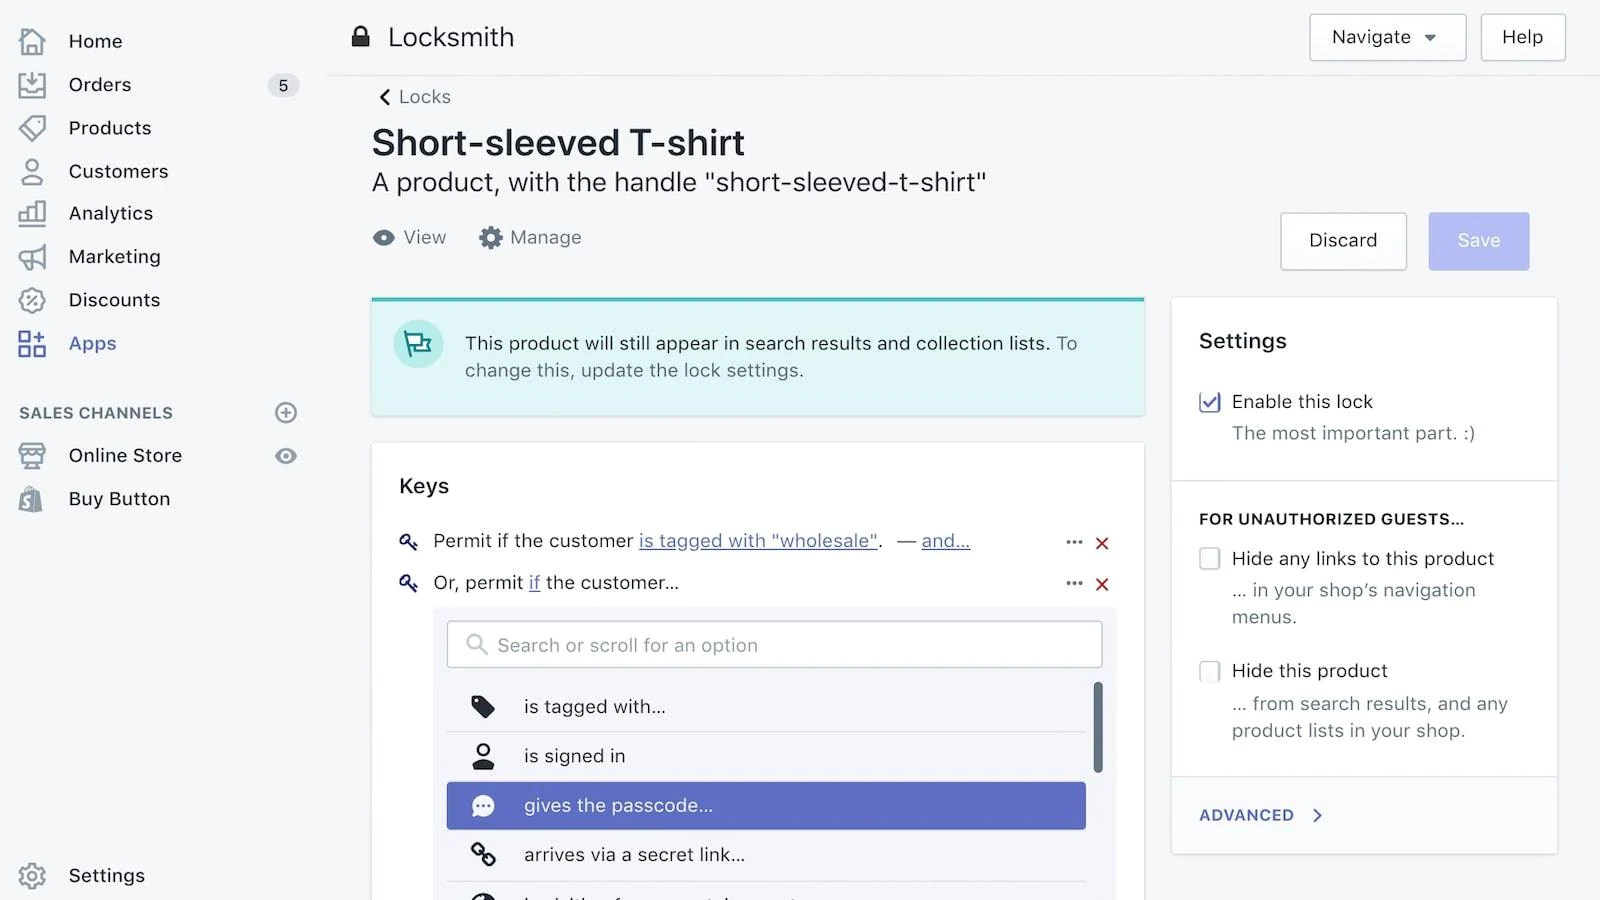Remove the second key using red X
The image size is (1600, 900).
click(1102, 584)
